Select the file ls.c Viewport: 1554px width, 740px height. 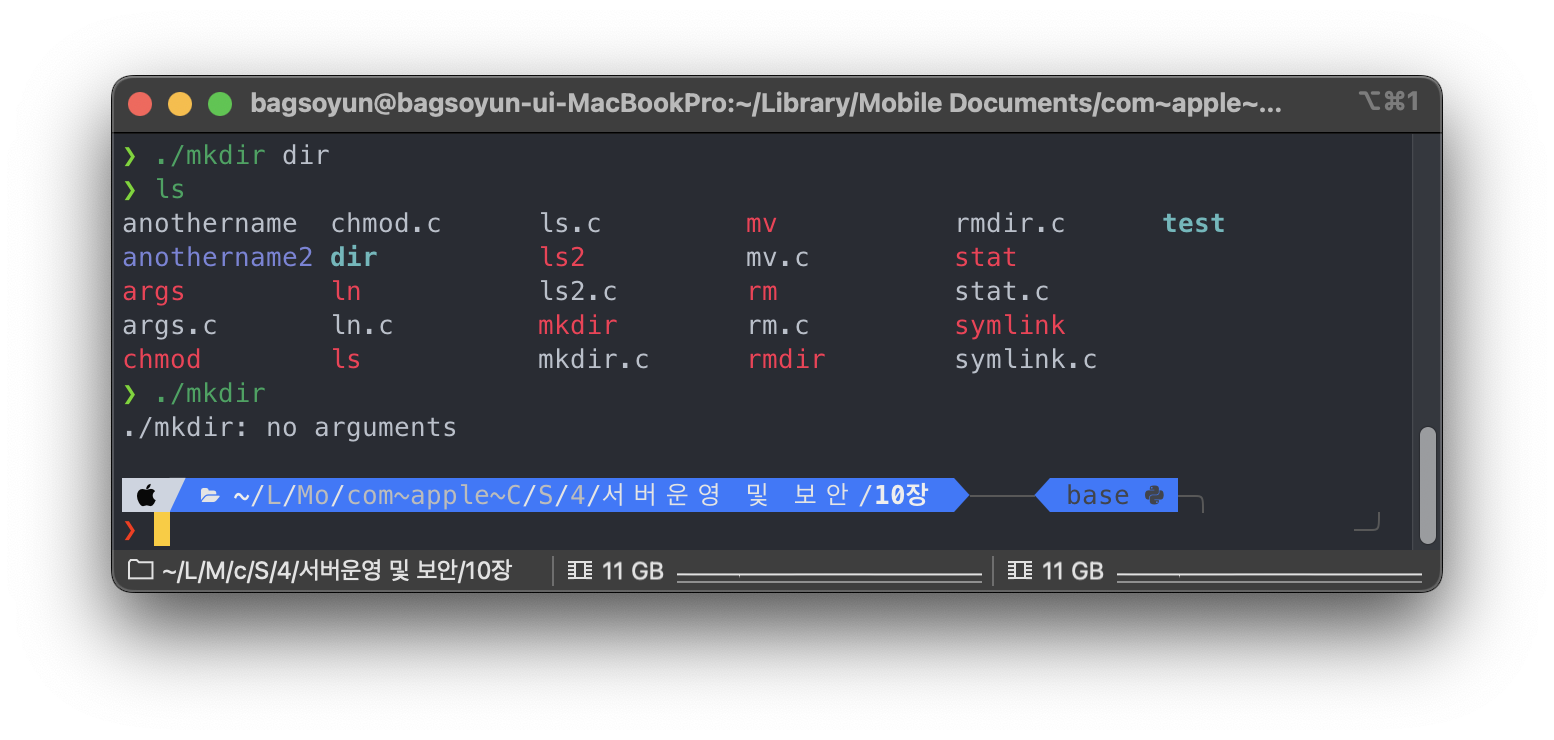[x=570, y=223]
